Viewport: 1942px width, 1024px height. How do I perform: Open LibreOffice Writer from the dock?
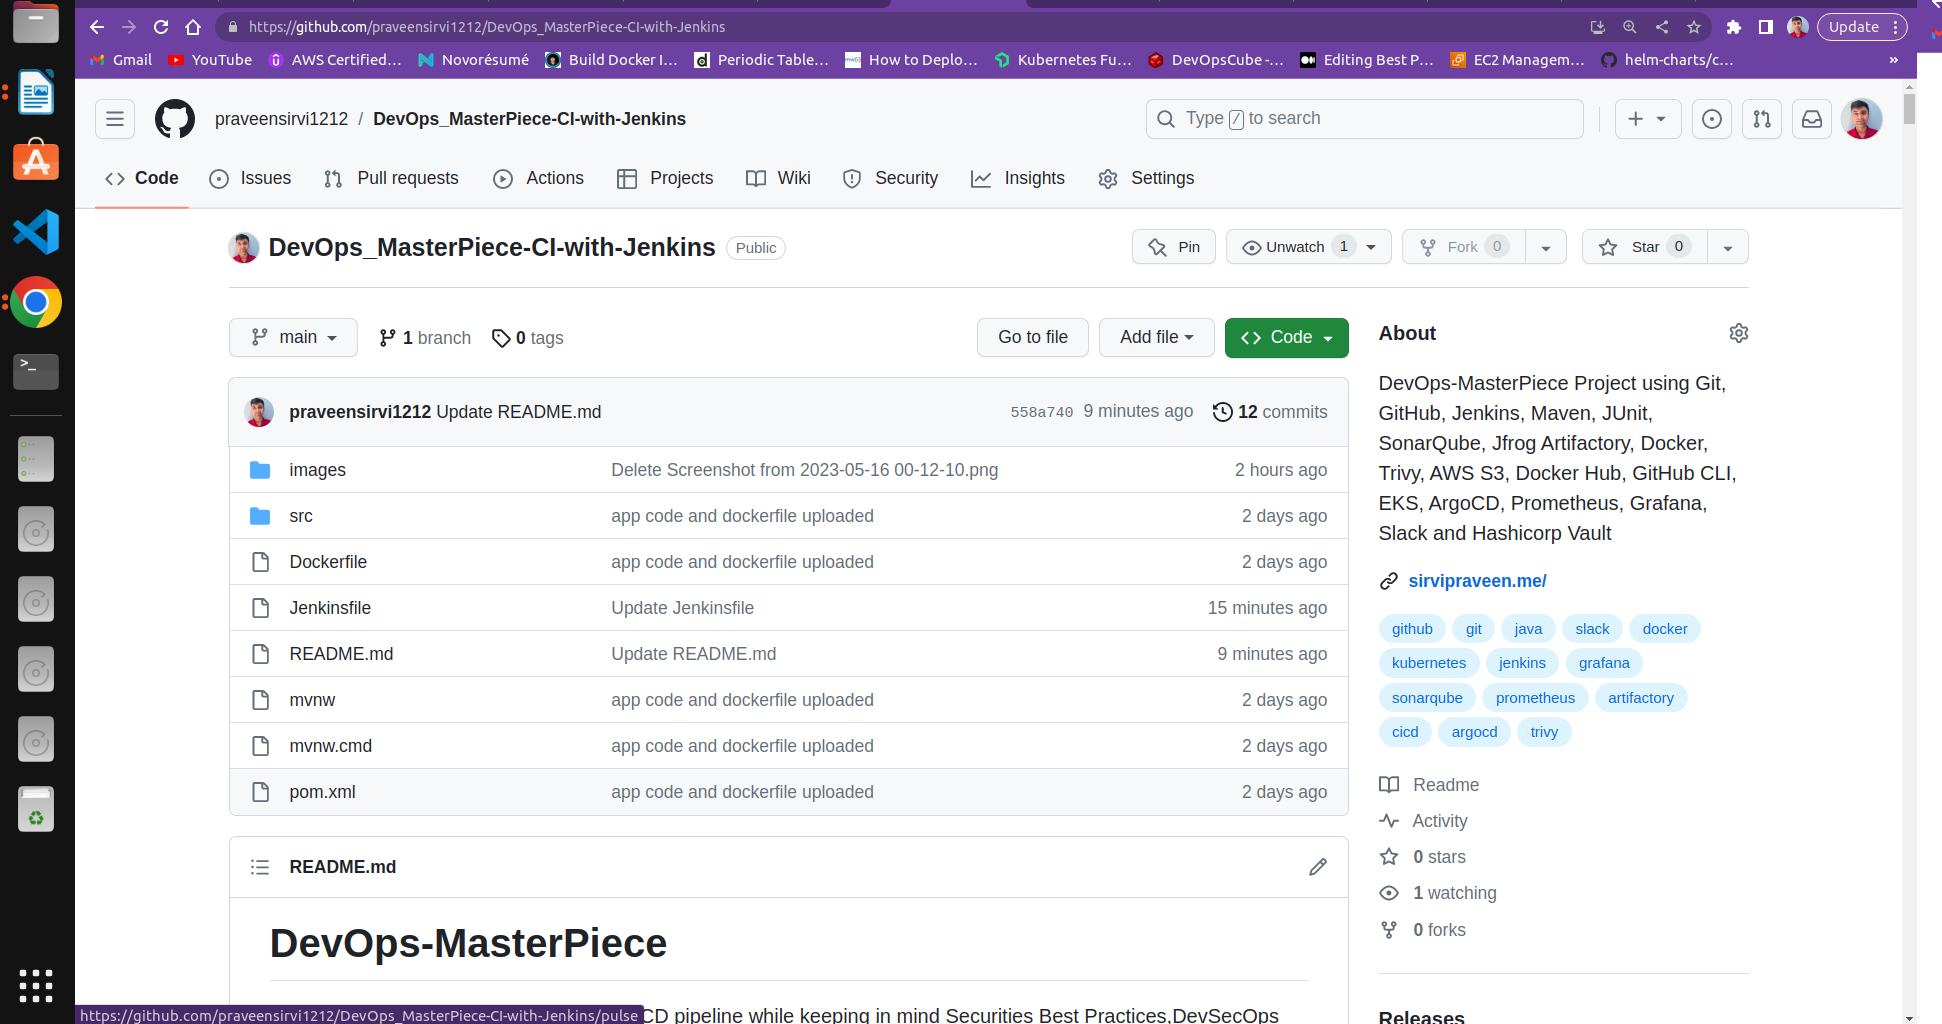coord(36,92)
